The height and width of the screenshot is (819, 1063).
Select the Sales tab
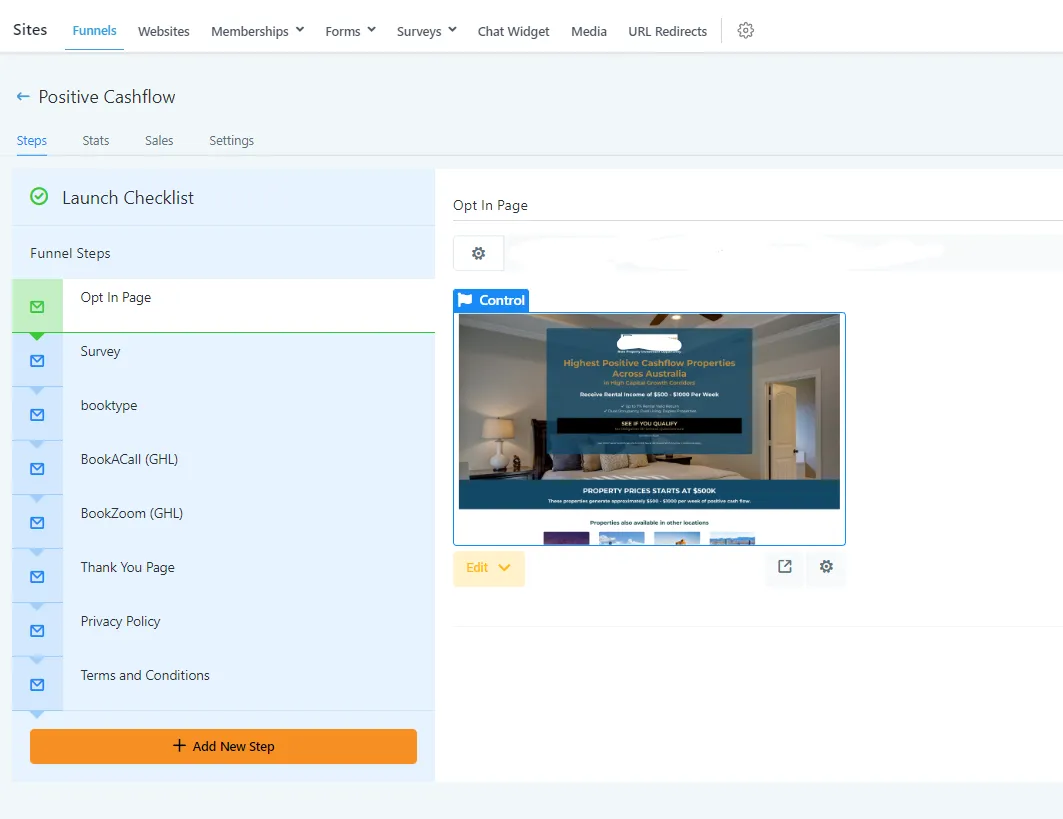coord(159,140)
